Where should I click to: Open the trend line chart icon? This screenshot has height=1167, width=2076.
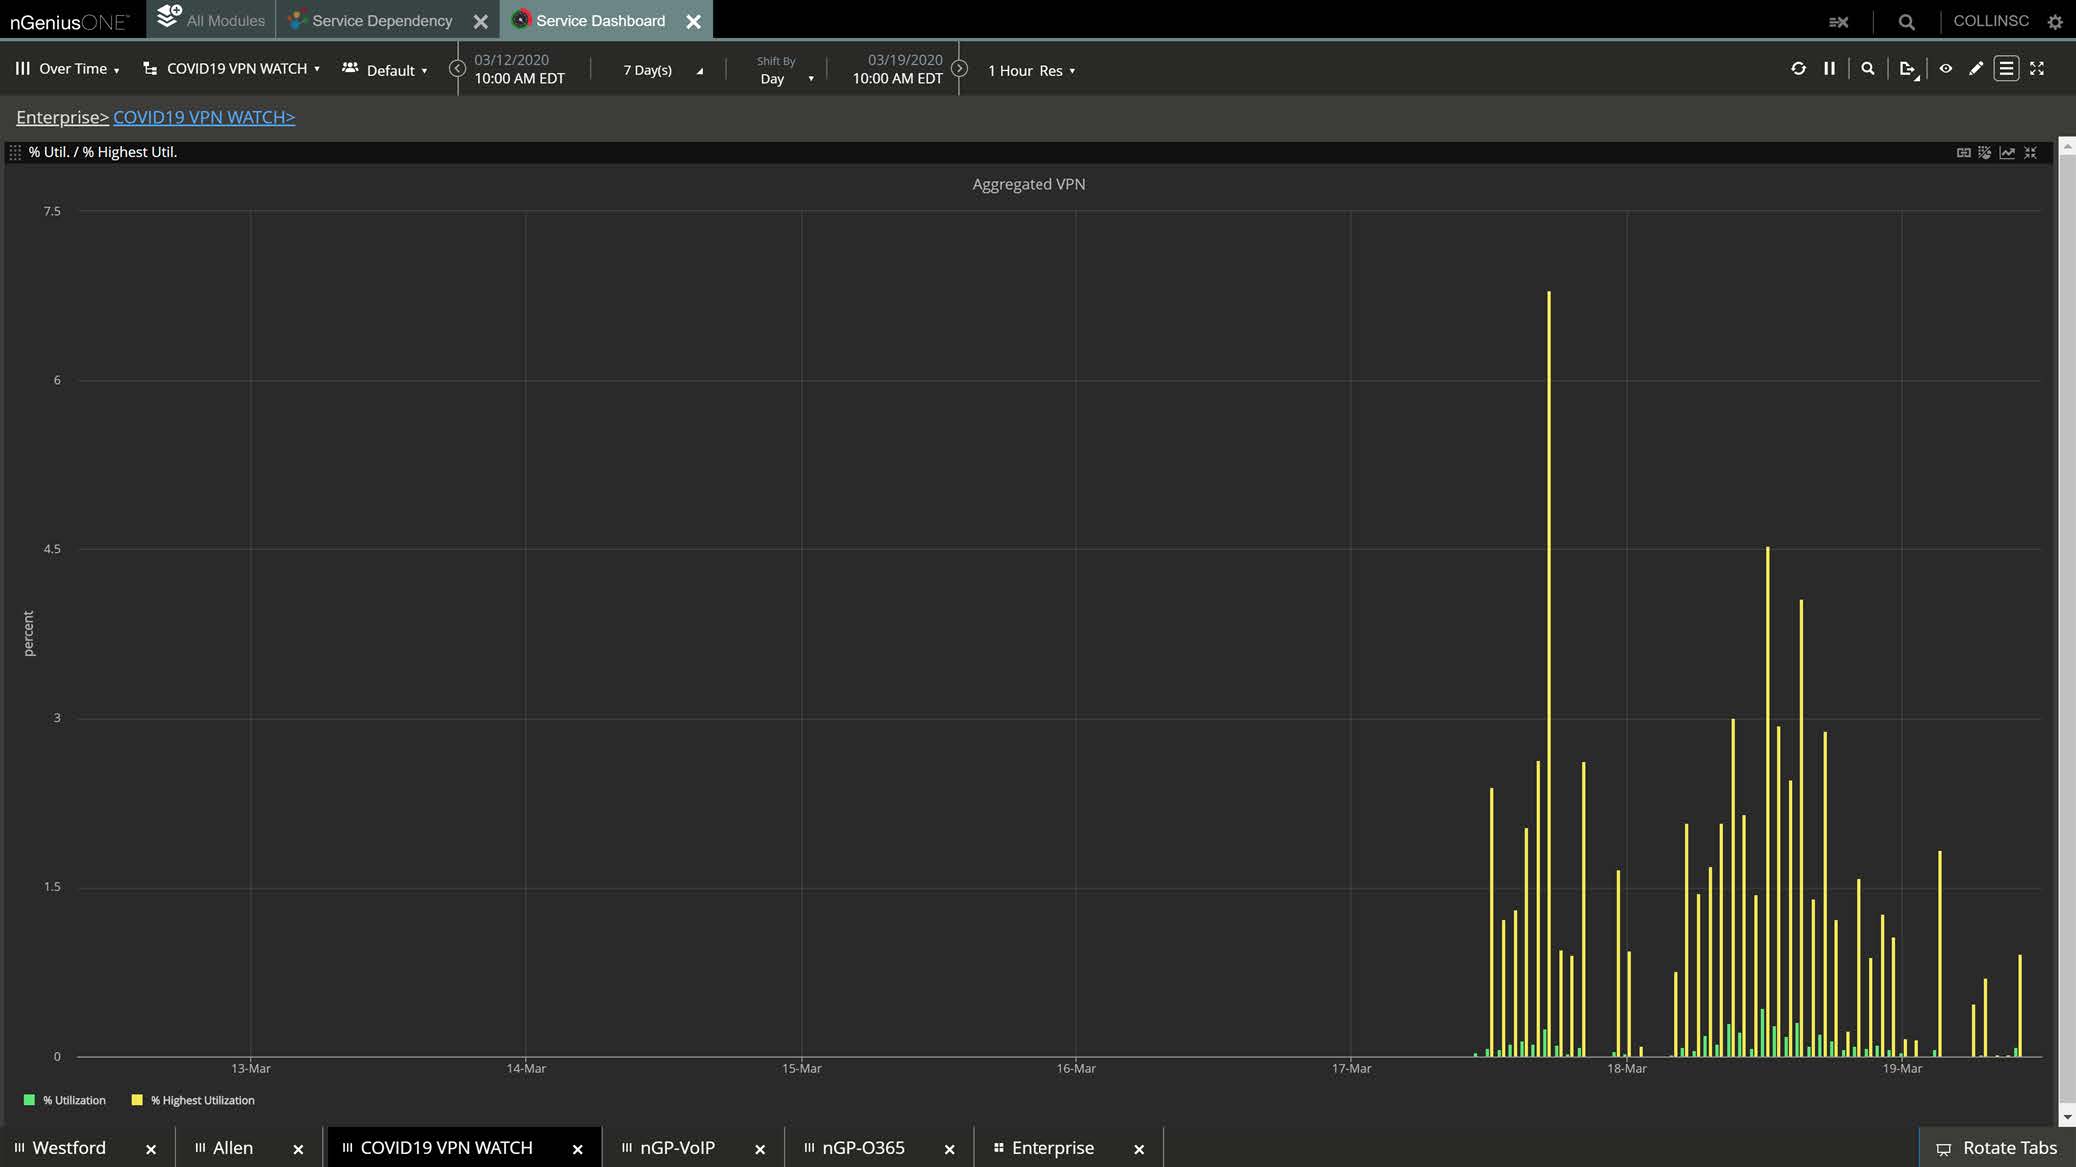[x=2007, y=152]
